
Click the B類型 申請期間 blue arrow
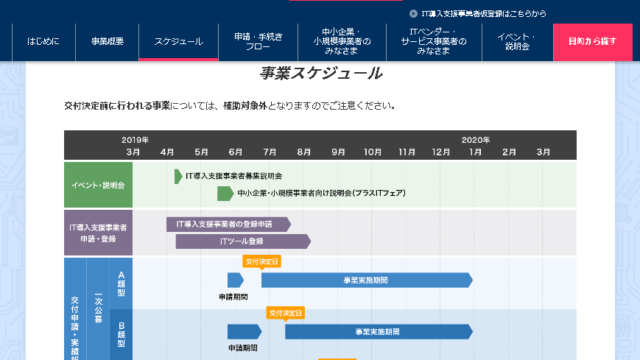point(244,332)
